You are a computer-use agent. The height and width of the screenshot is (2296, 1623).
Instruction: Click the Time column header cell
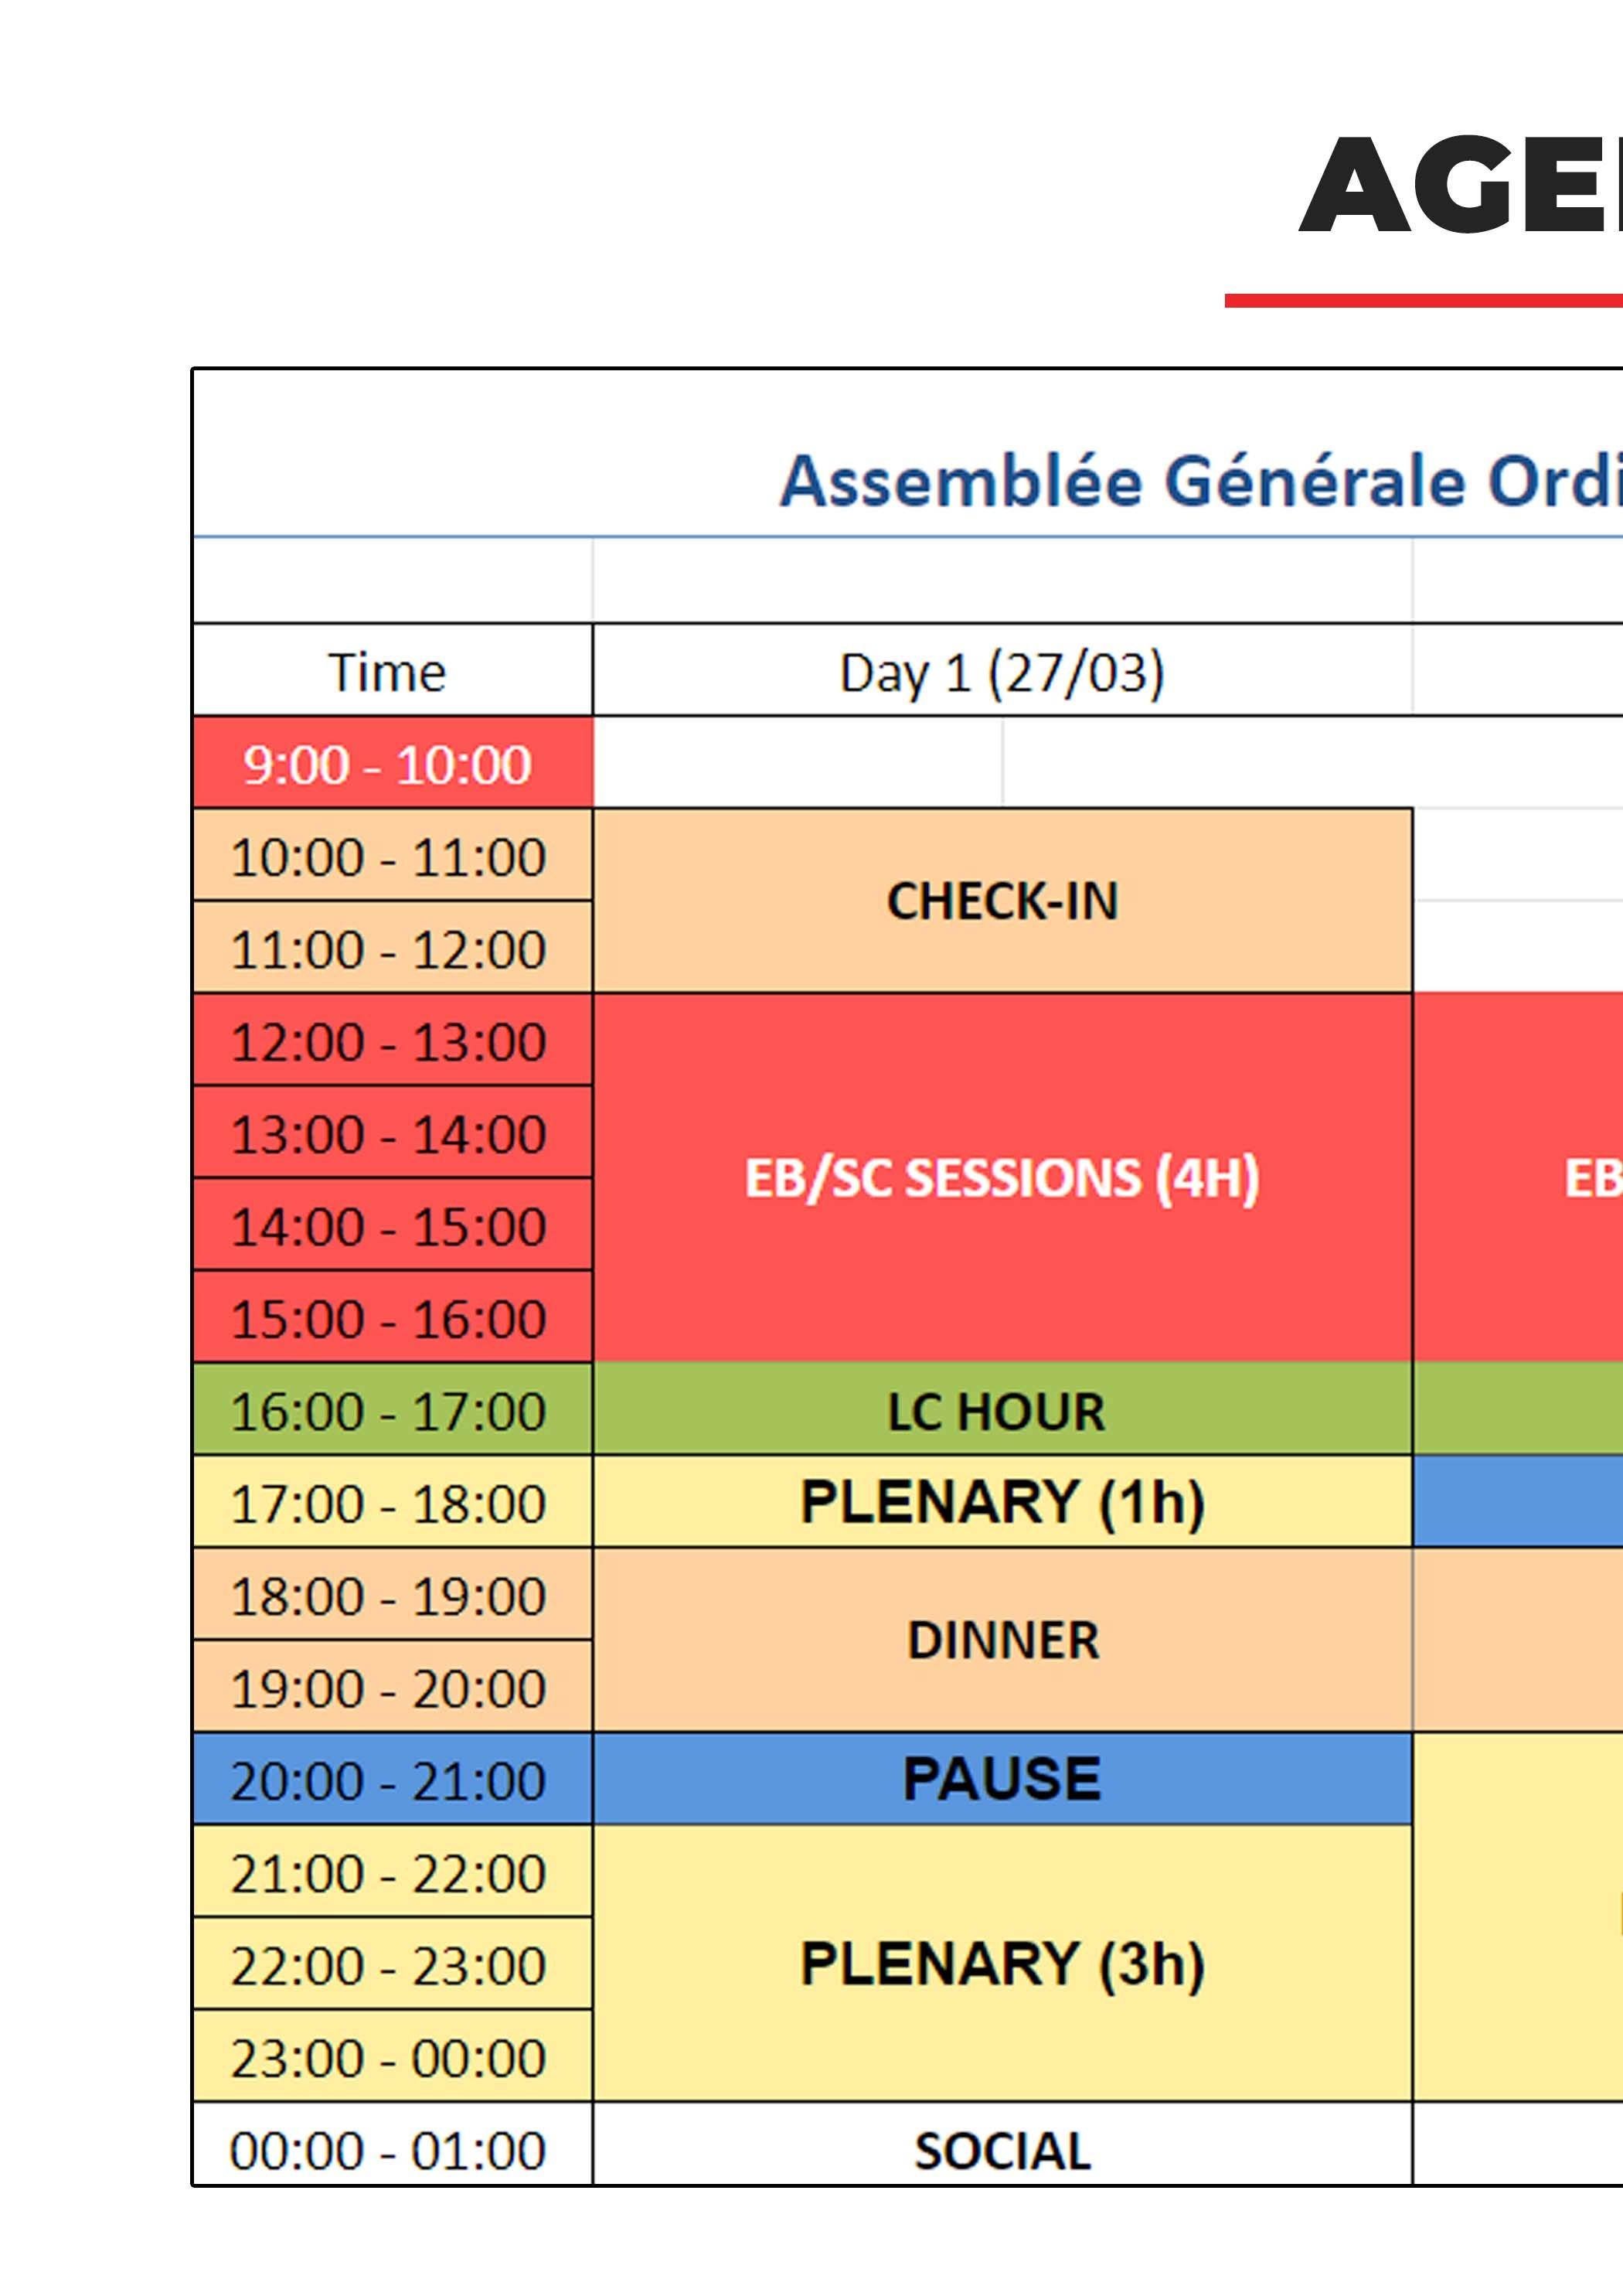pyautogui.click(x=388, y=672)
